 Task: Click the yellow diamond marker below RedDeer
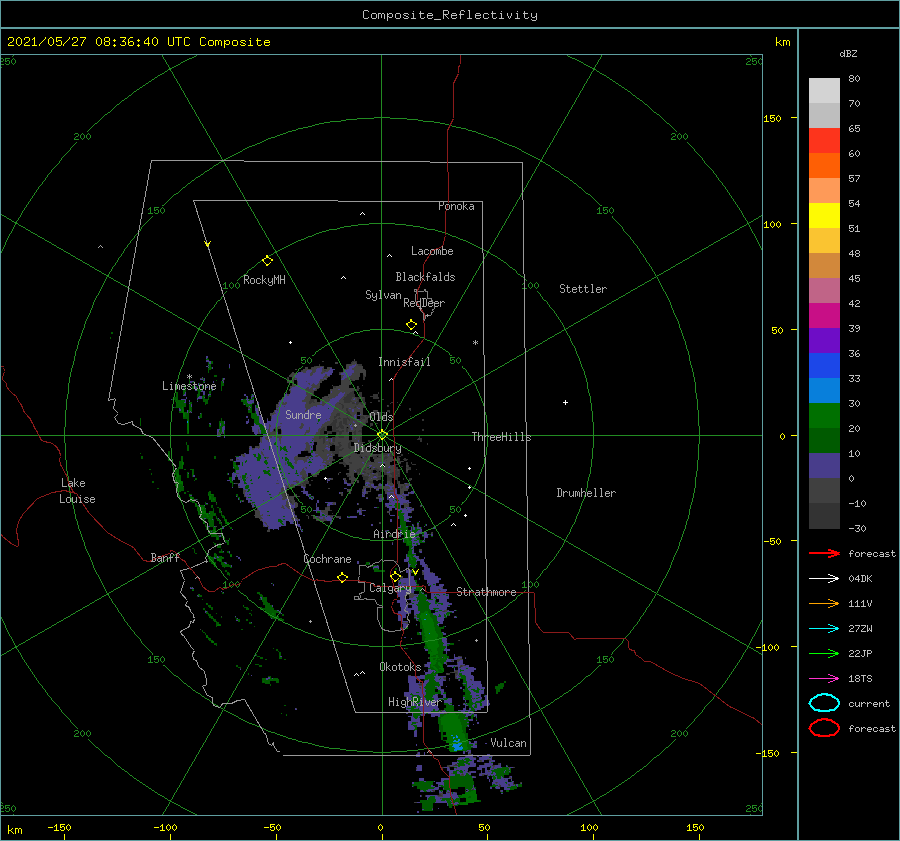tap(411, 325)
